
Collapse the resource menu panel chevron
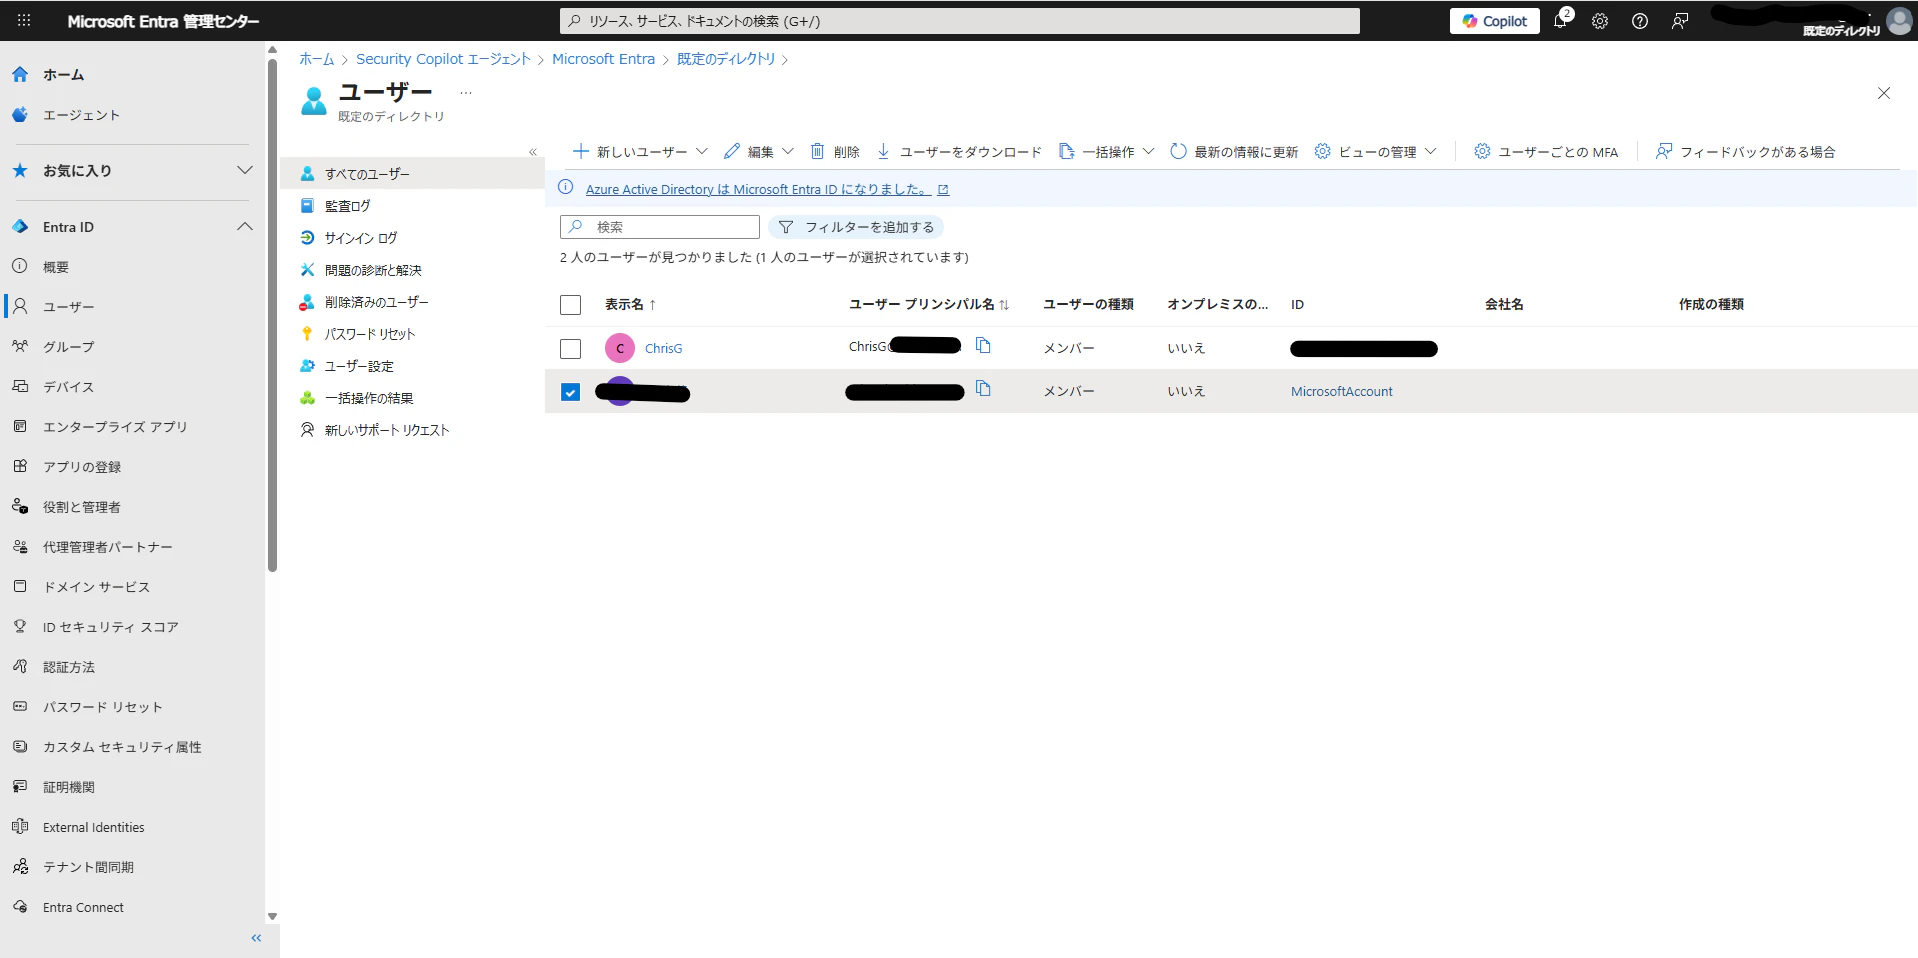533,152
